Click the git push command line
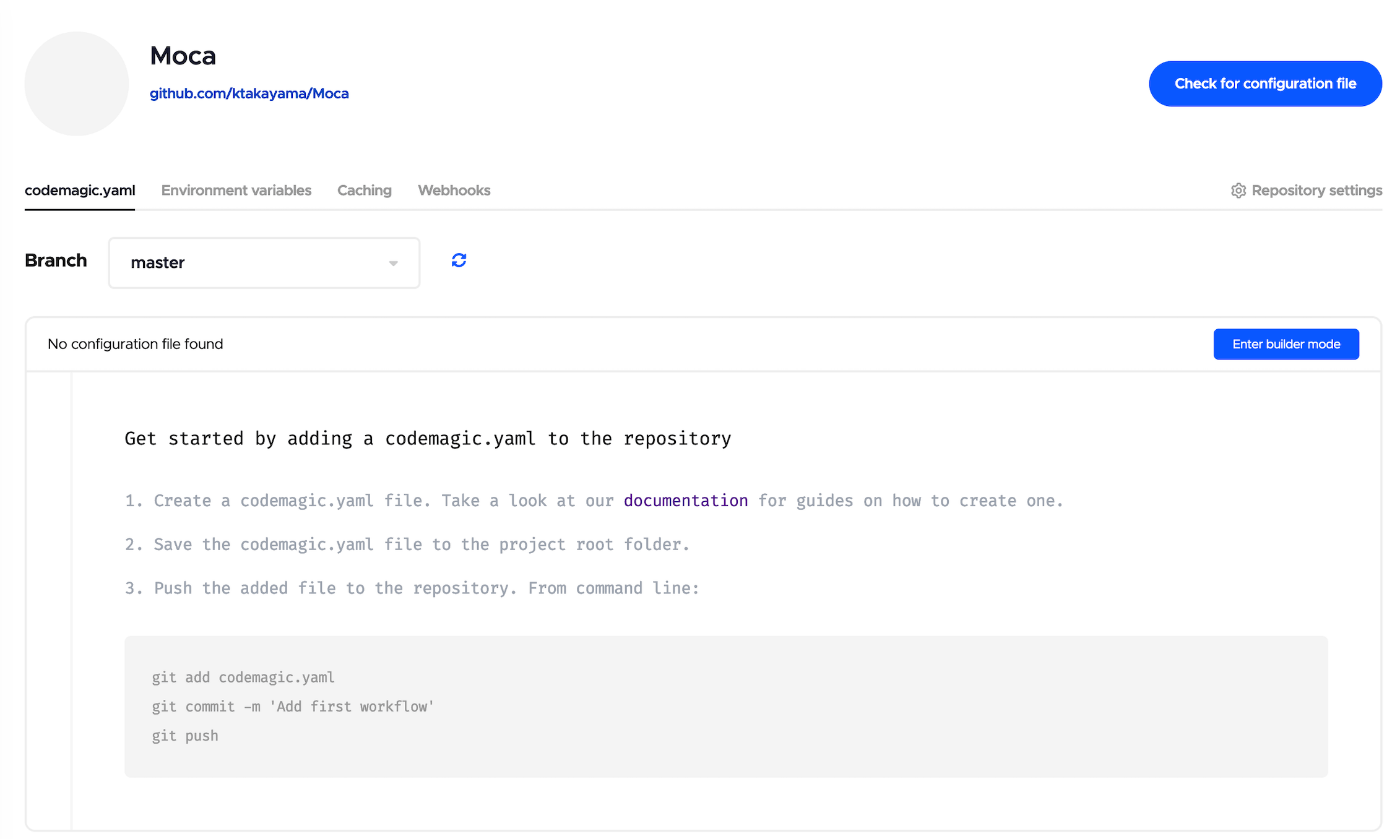 pos(185,736)
